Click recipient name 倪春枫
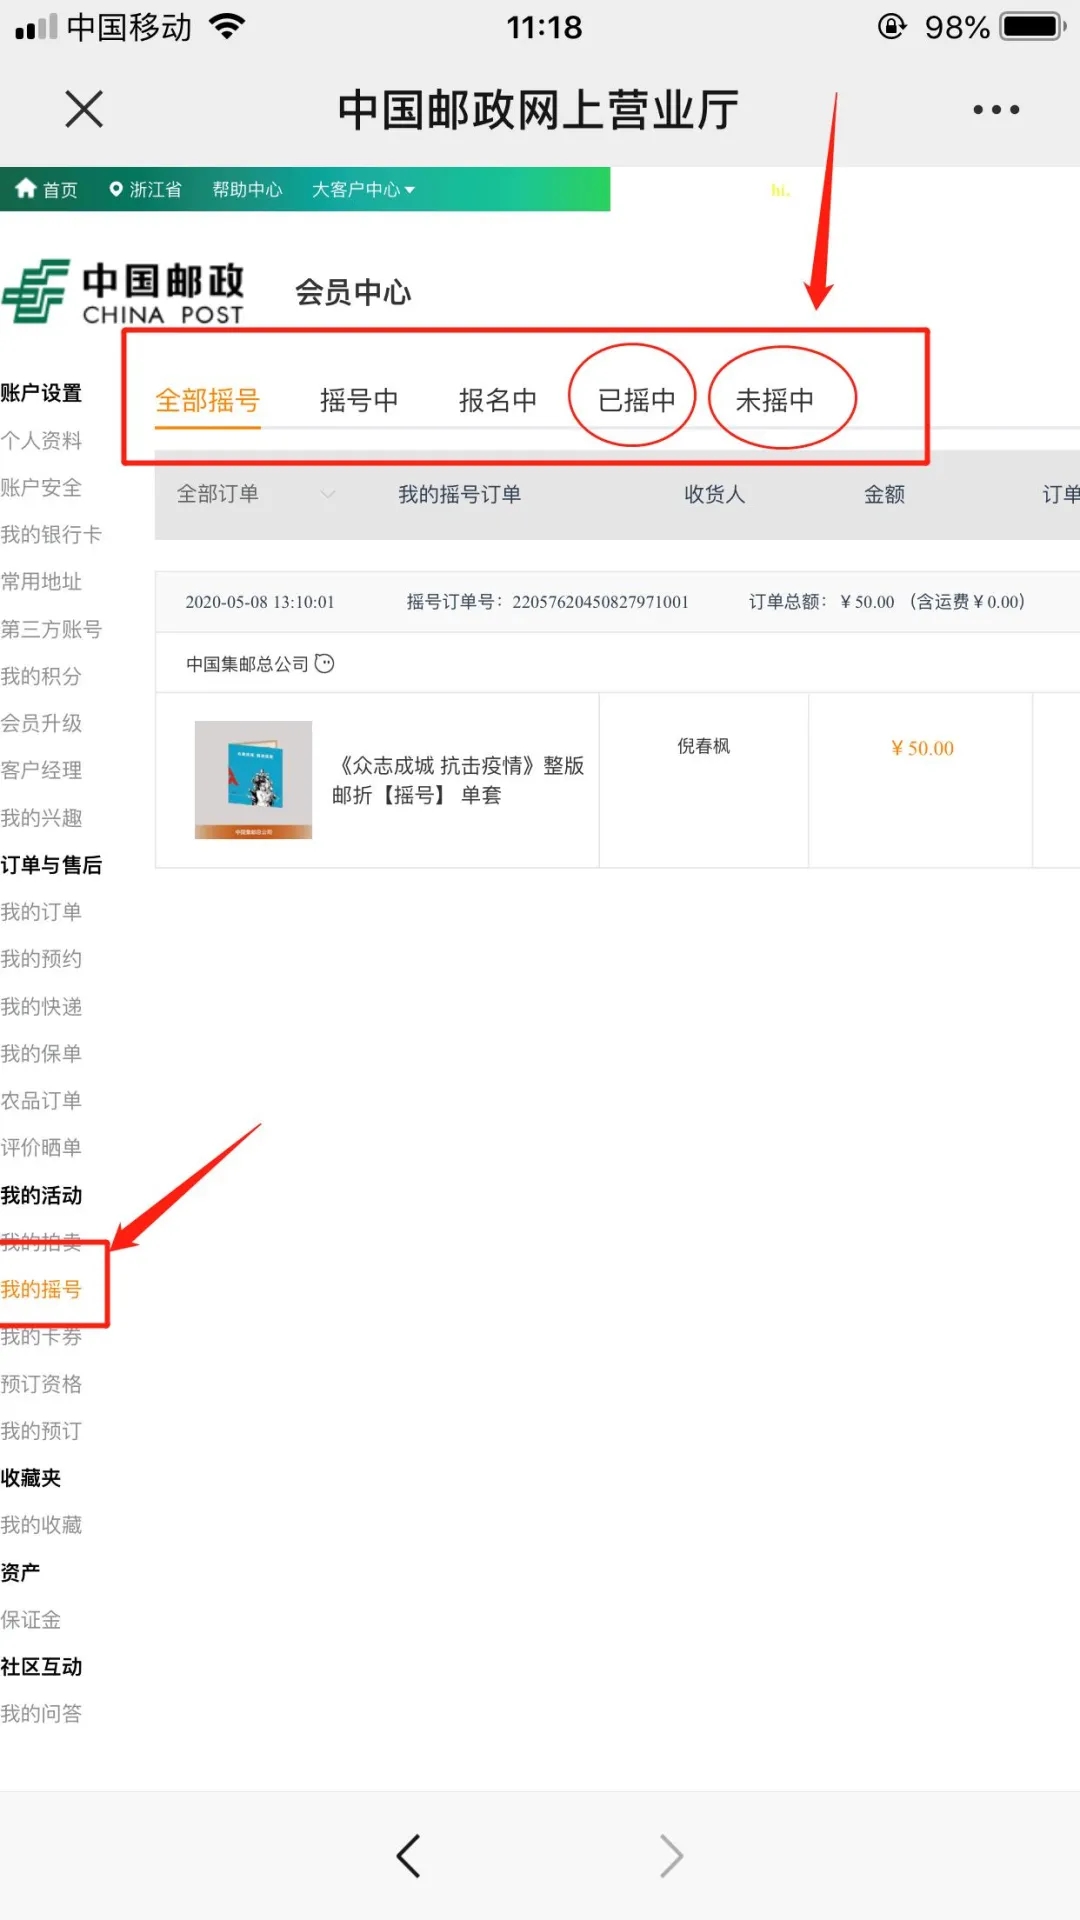1080x1920 pixels. pos(704,746)
